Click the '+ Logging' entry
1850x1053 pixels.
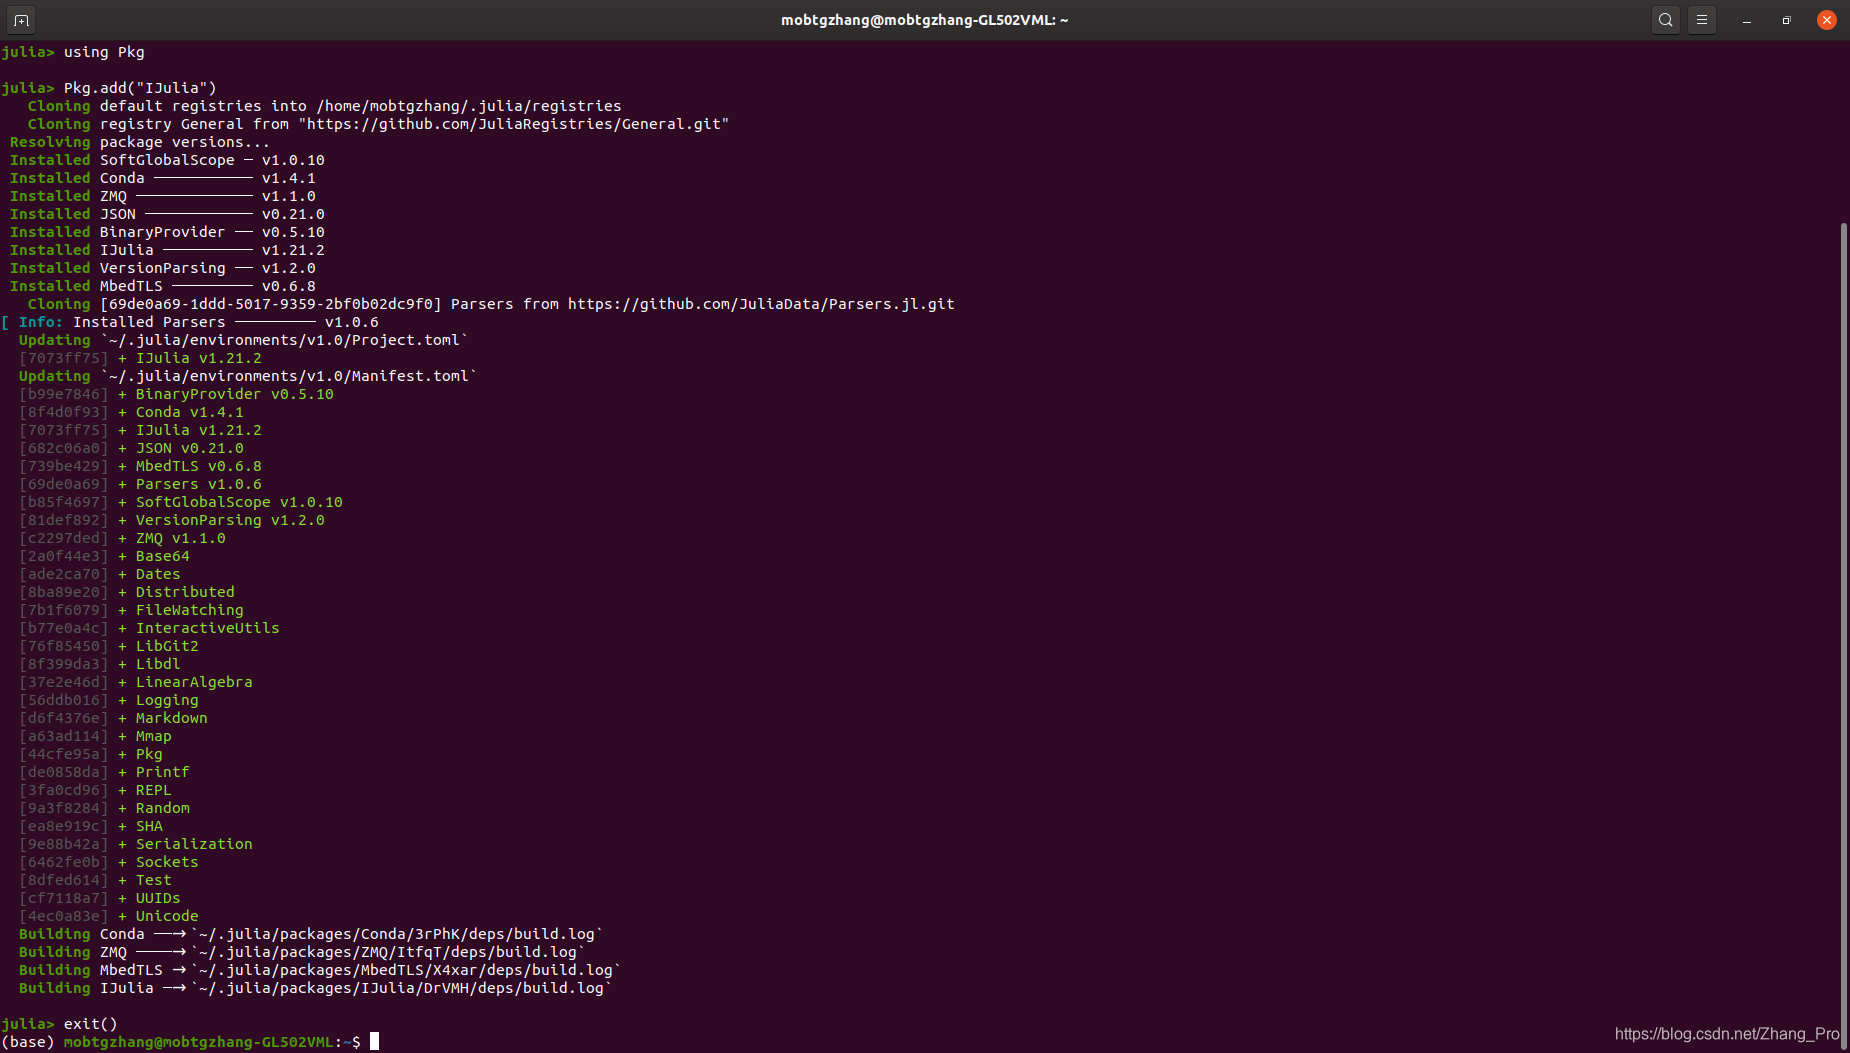pos(158,700)
